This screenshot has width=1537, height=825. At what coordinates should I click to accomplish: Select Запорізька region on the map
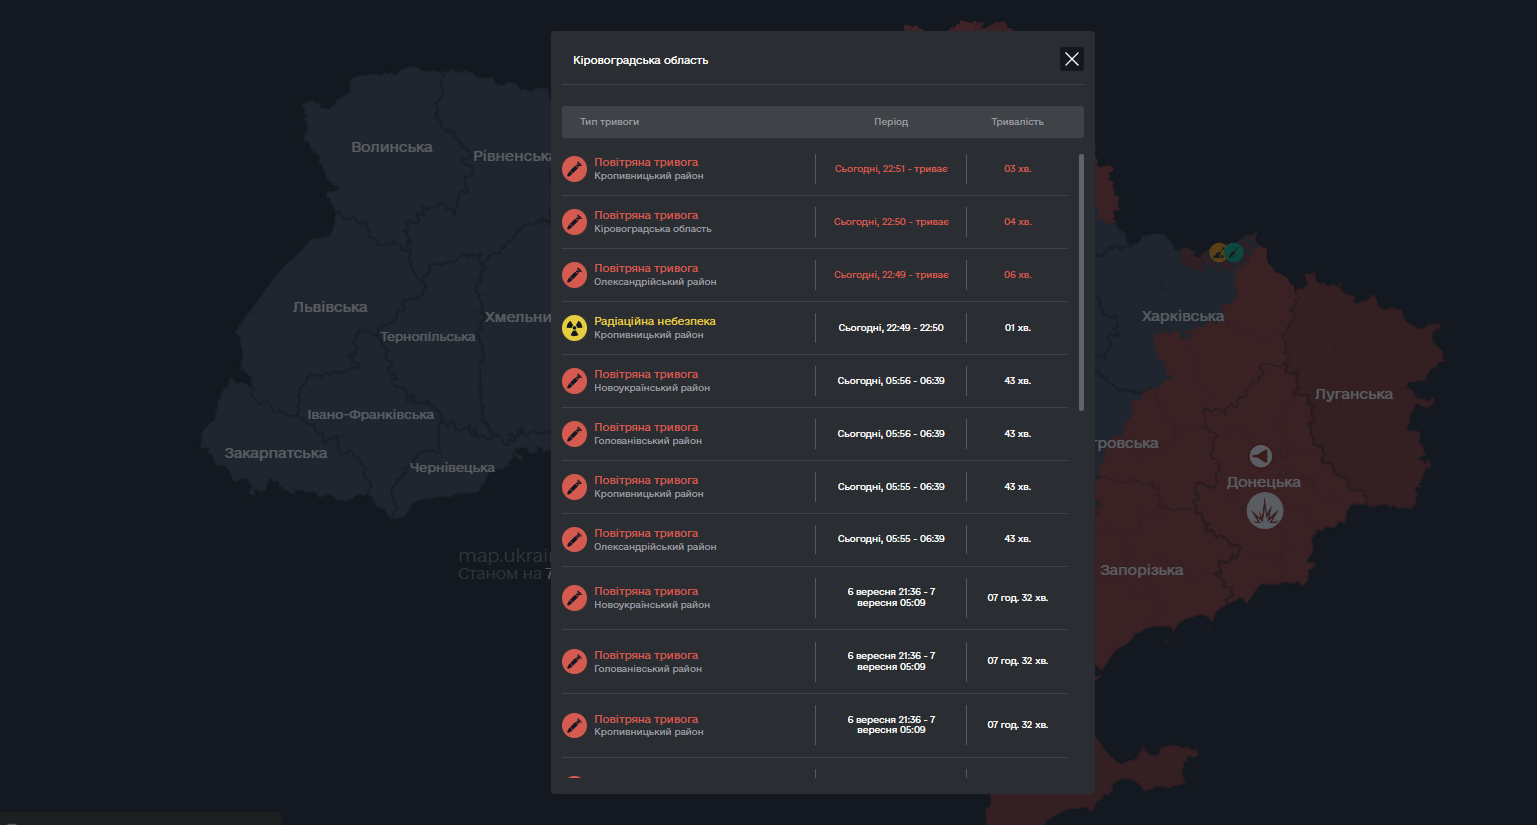(1141, 570)
